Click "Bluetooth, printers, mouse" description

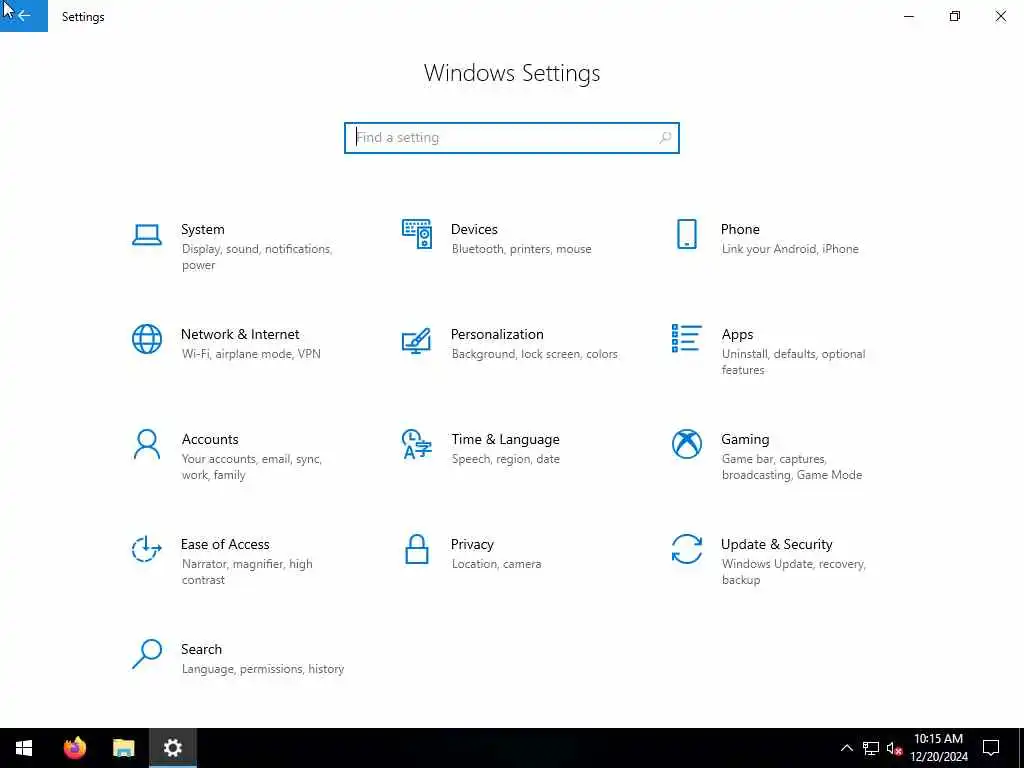(x=521, y=249)
